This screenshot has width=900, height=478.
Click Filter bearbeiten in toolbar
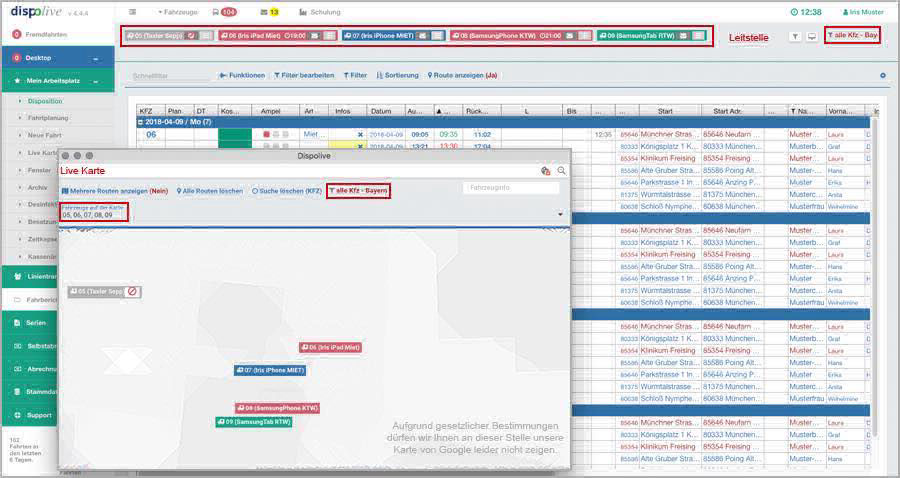tap(303, 75)
